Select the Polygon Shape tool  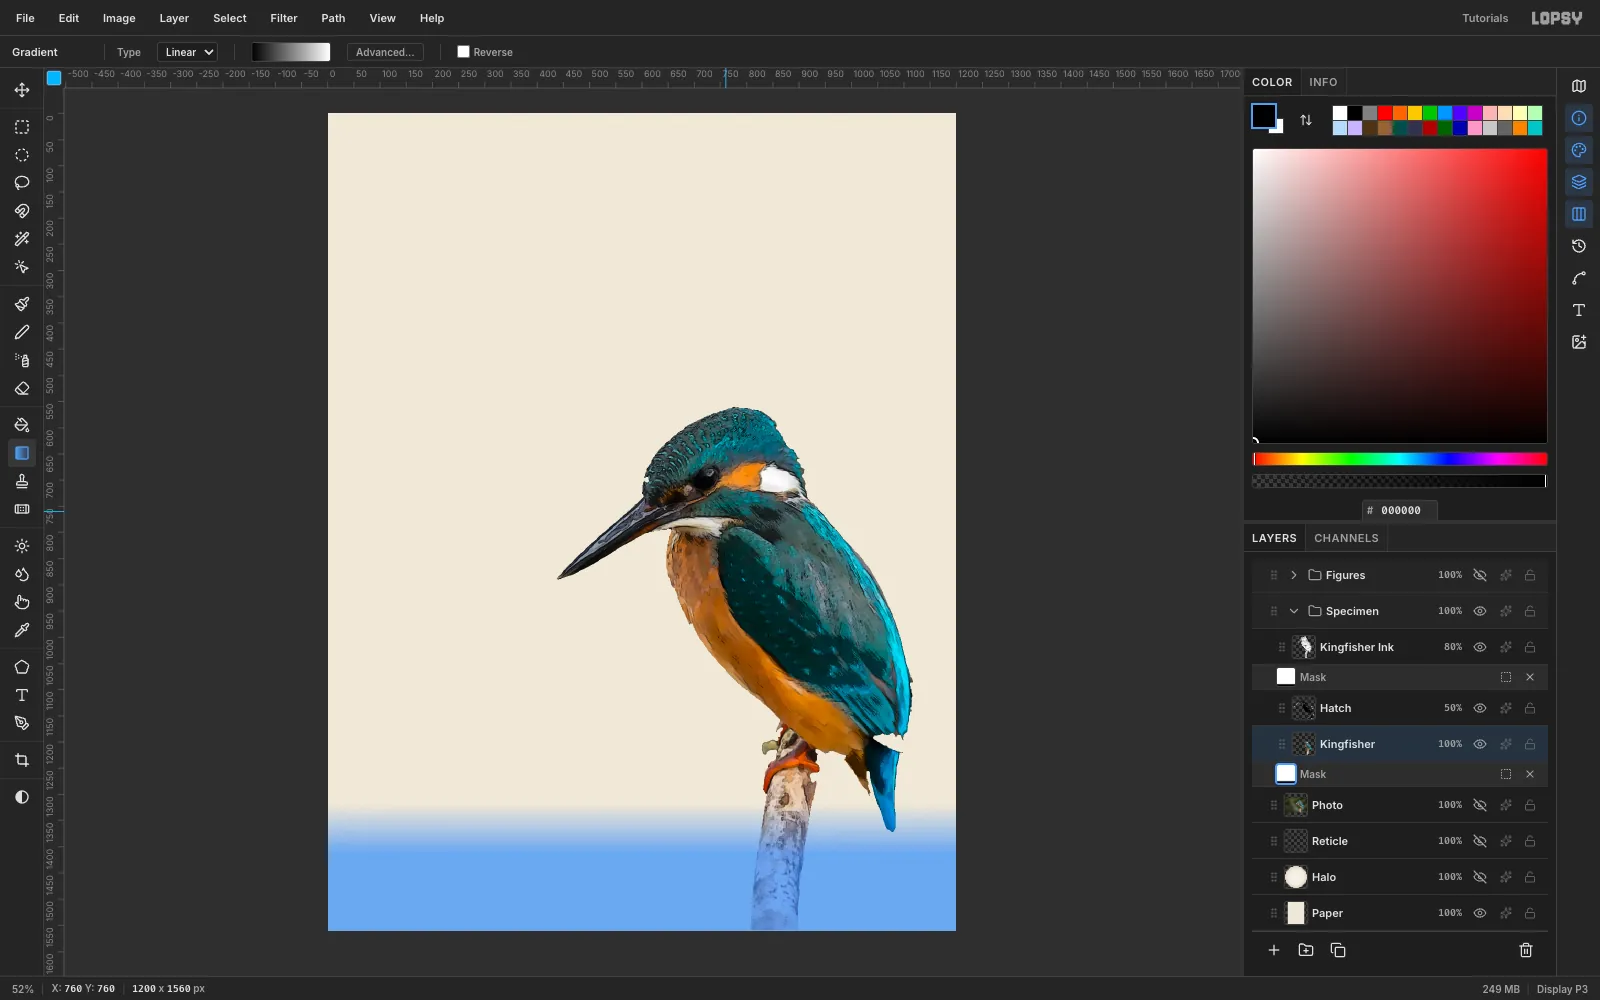(22, 667)
